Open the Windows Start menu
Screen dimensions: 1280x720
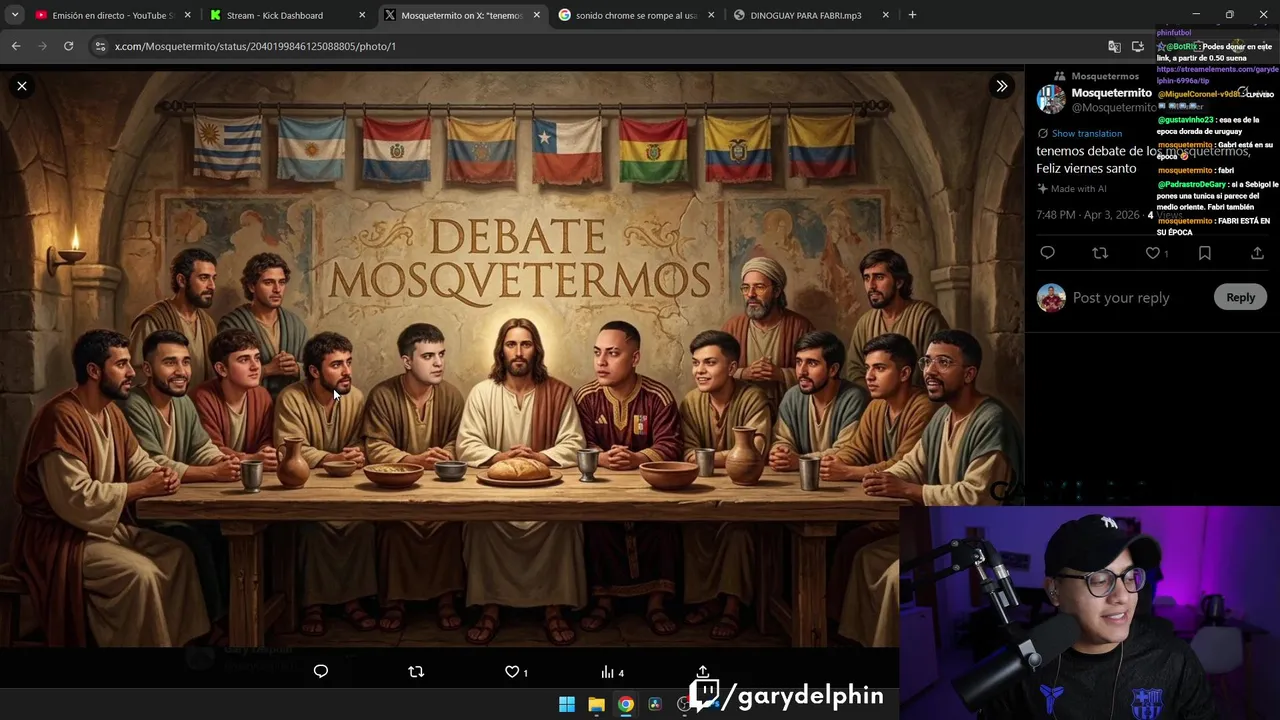[x=567, y=704]
